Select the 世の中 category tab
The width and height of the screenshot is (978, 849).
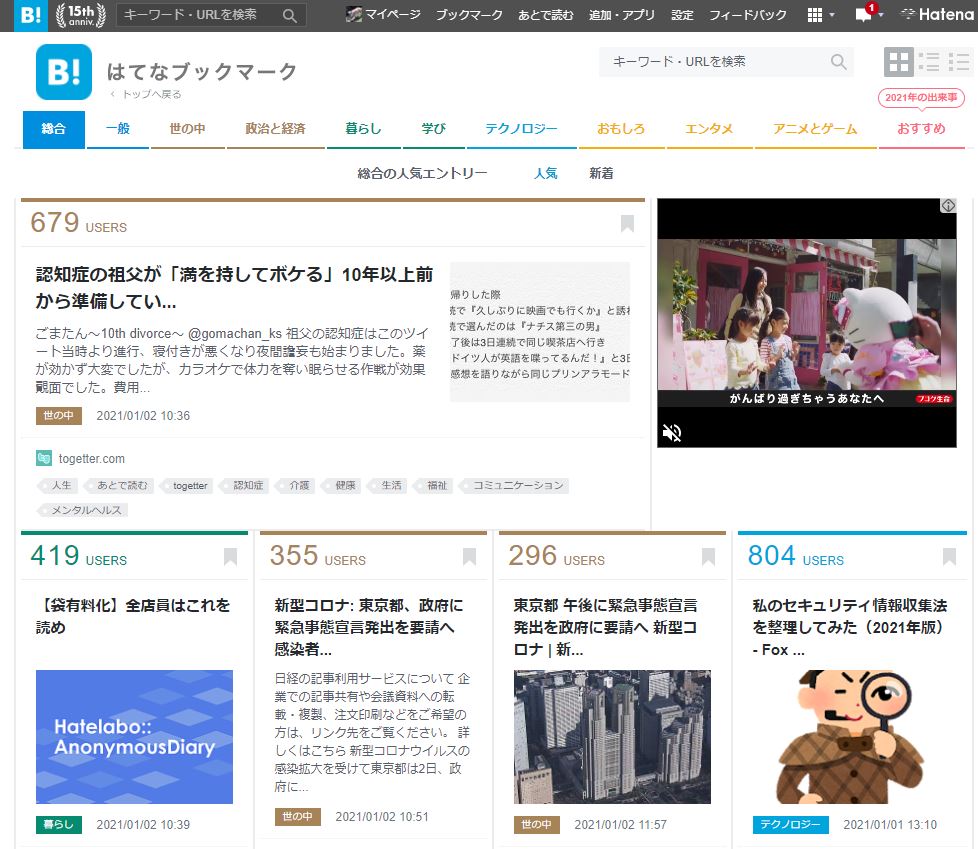pyautogui.click(x=187, y=129)
